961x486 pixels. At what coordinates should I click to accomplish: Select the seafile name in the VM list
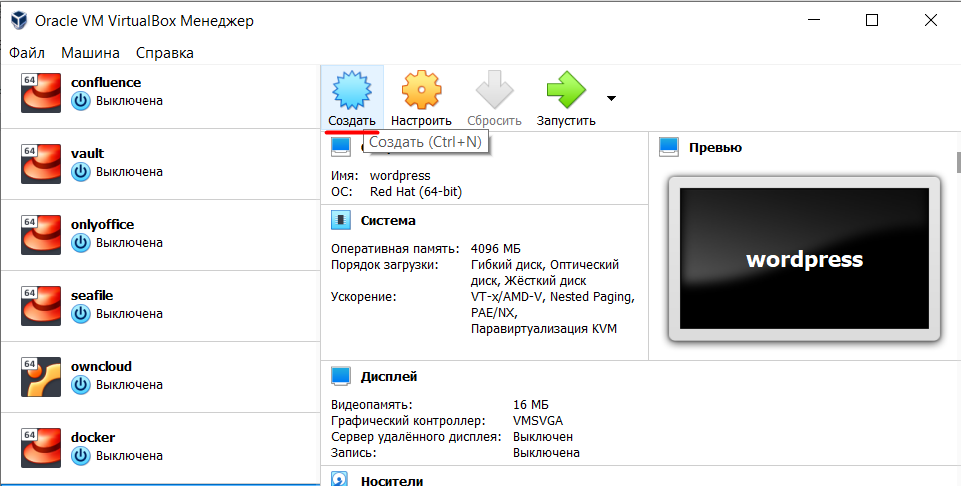point(92,295)
